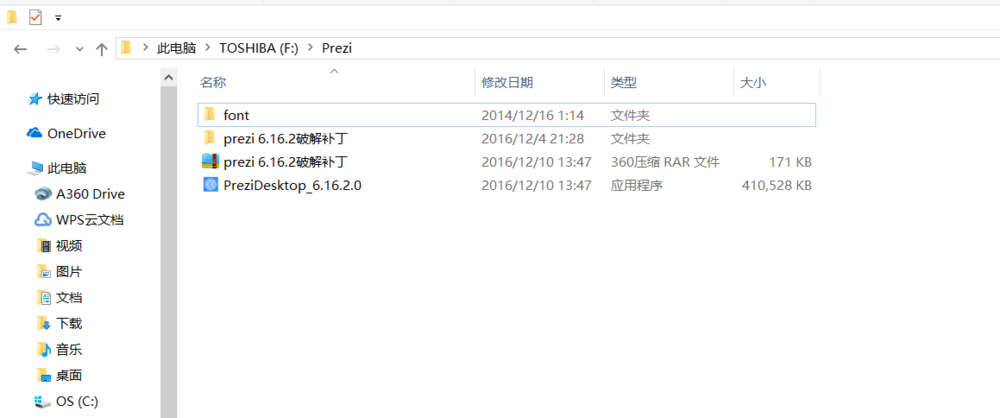Expand the chevron after 此电脑 in the address bar
The width and height of the screenshot is (1000, 418).
[207, 48]
